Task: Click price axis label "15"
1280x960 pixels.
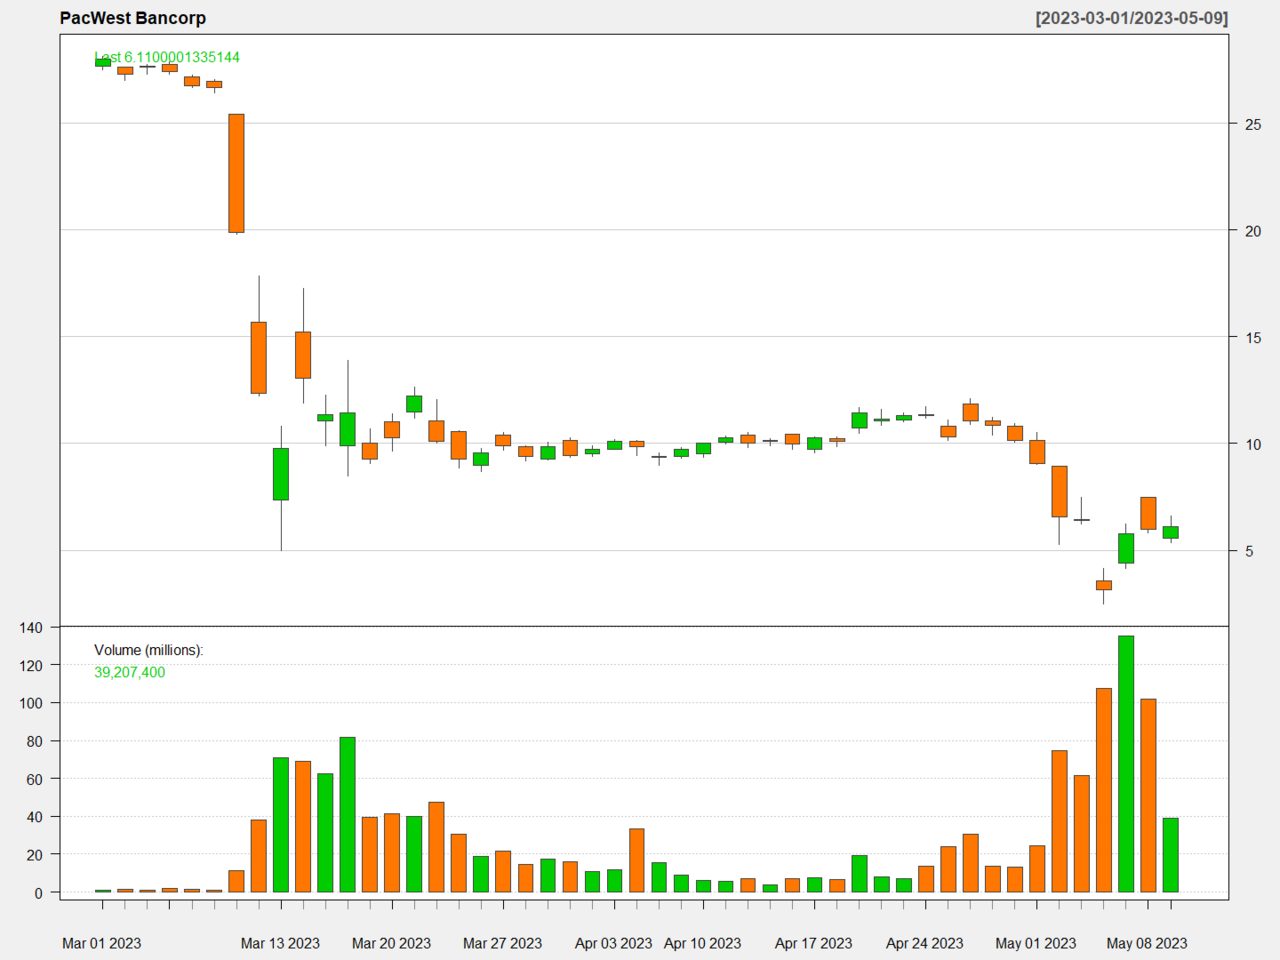Action: click(x=1253, y=337)
